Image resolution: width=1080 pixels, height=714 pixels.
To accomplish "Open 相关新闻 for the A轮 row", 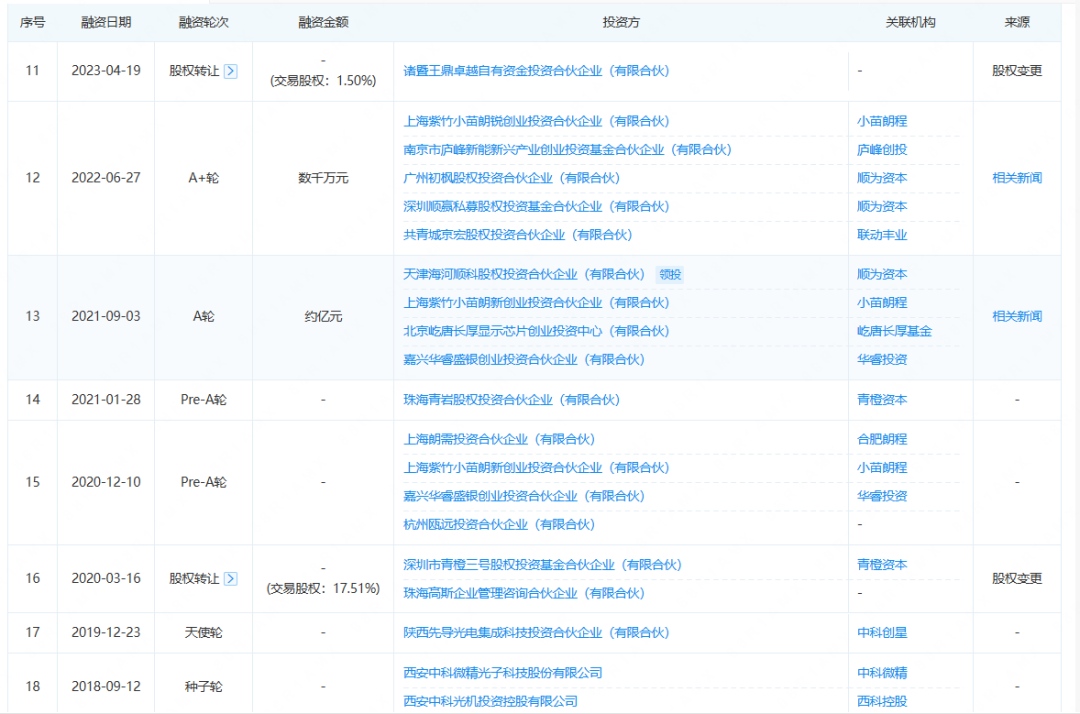I will coord(1016,316).
